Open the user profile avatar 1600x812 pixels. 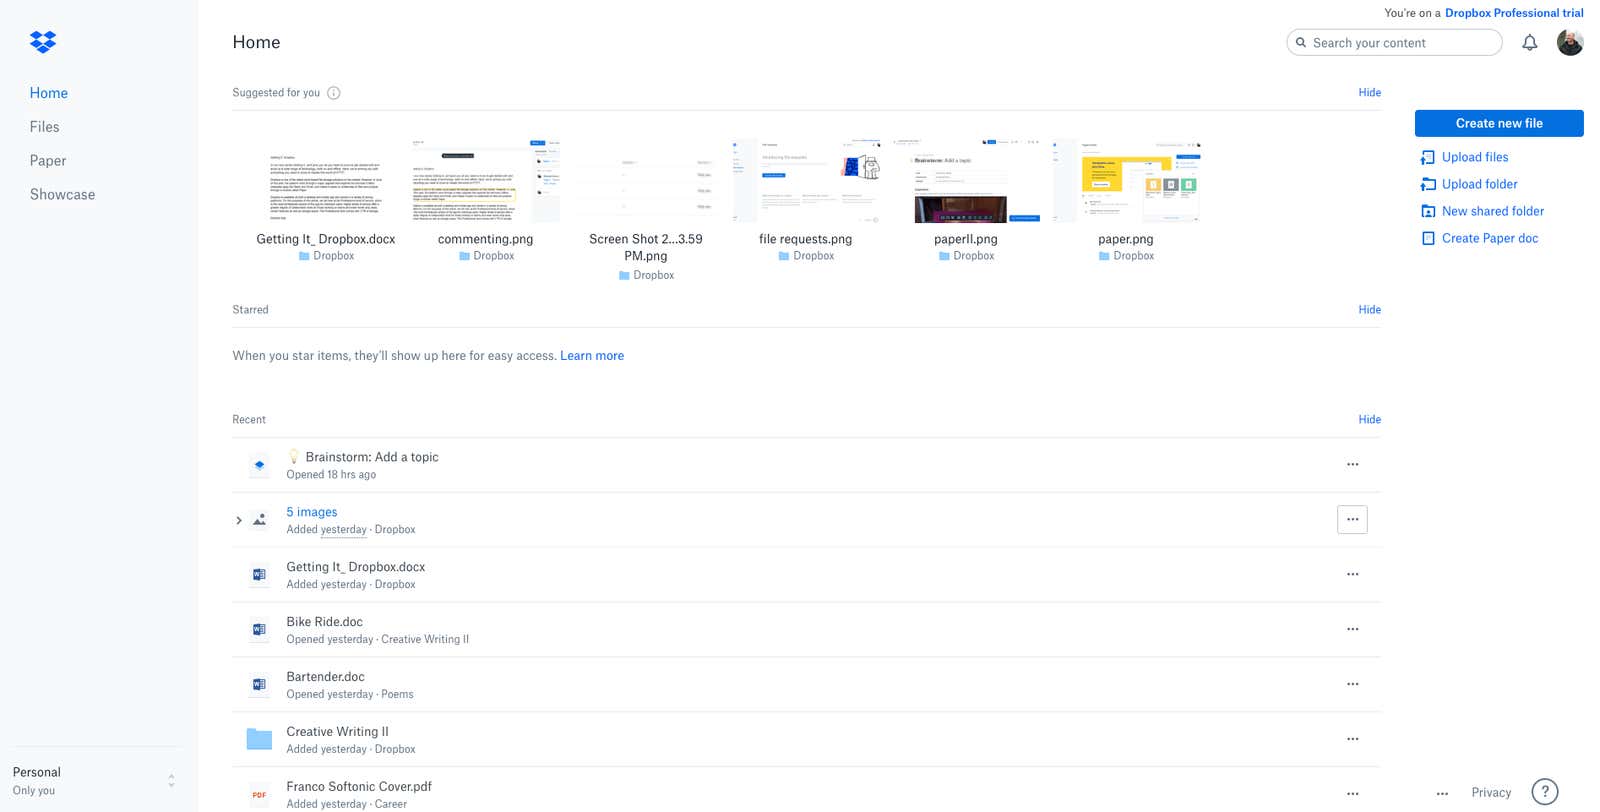tap(1570, 42)
